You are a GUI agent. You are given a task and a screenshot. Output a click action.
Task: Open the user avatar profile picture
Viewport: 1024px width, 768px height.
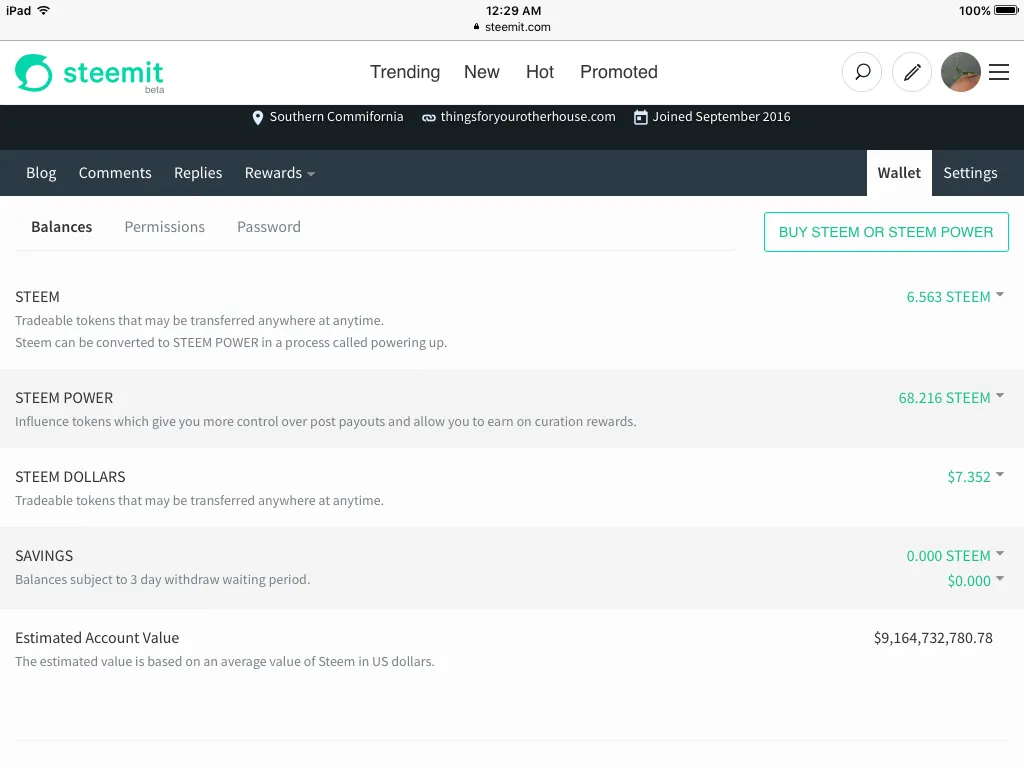[961, 72]
